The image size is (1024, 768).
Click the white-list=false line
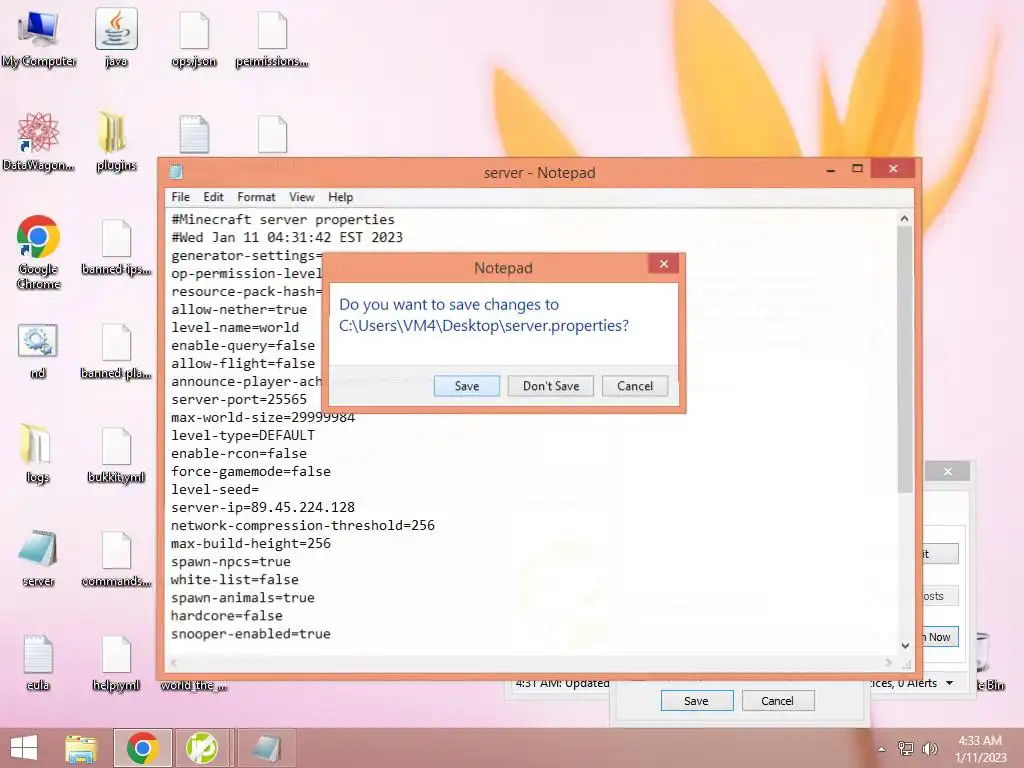click(x=234, y=579)
